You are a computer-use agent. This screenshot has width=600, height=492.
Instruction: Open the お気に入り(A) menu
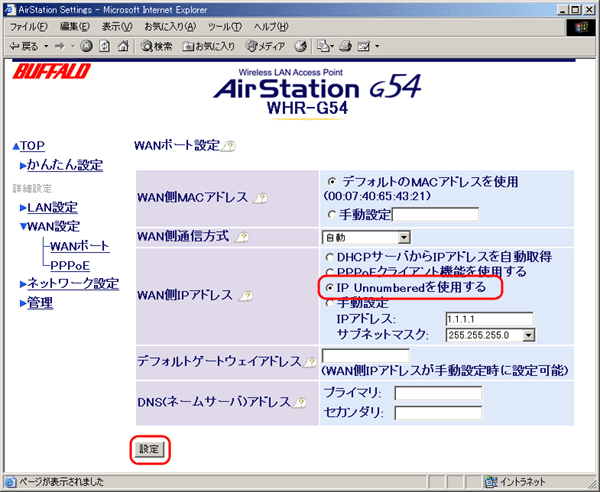point(170,27)
